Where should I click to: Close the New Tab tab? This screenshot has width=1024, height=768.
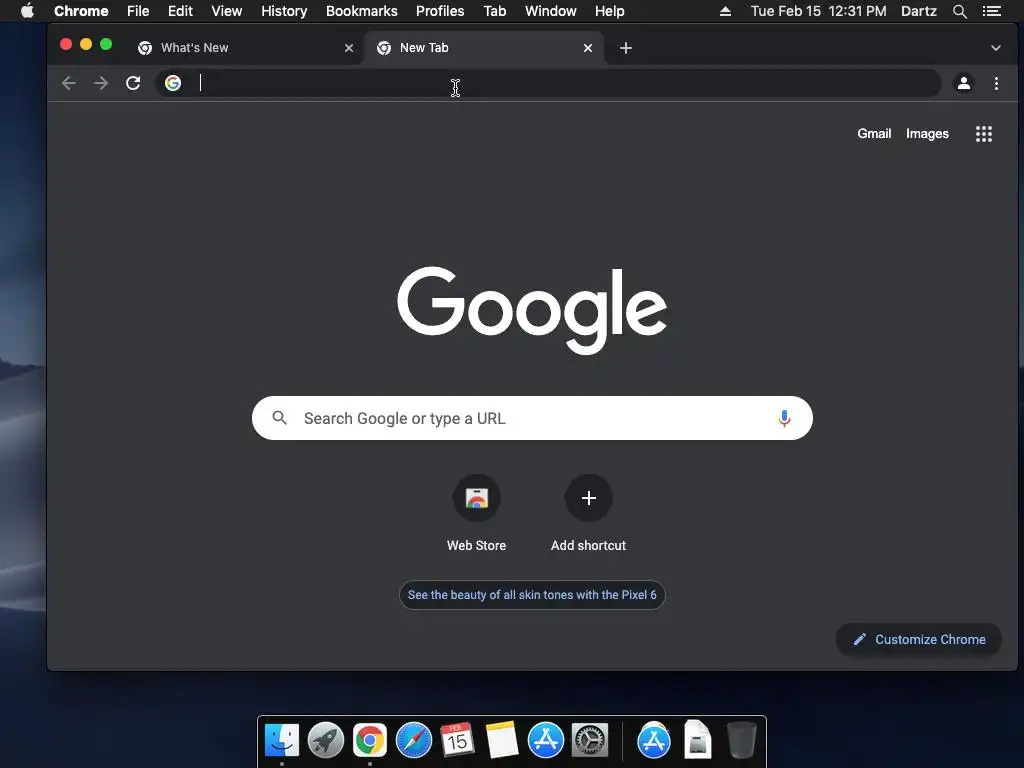click(588, 48)
